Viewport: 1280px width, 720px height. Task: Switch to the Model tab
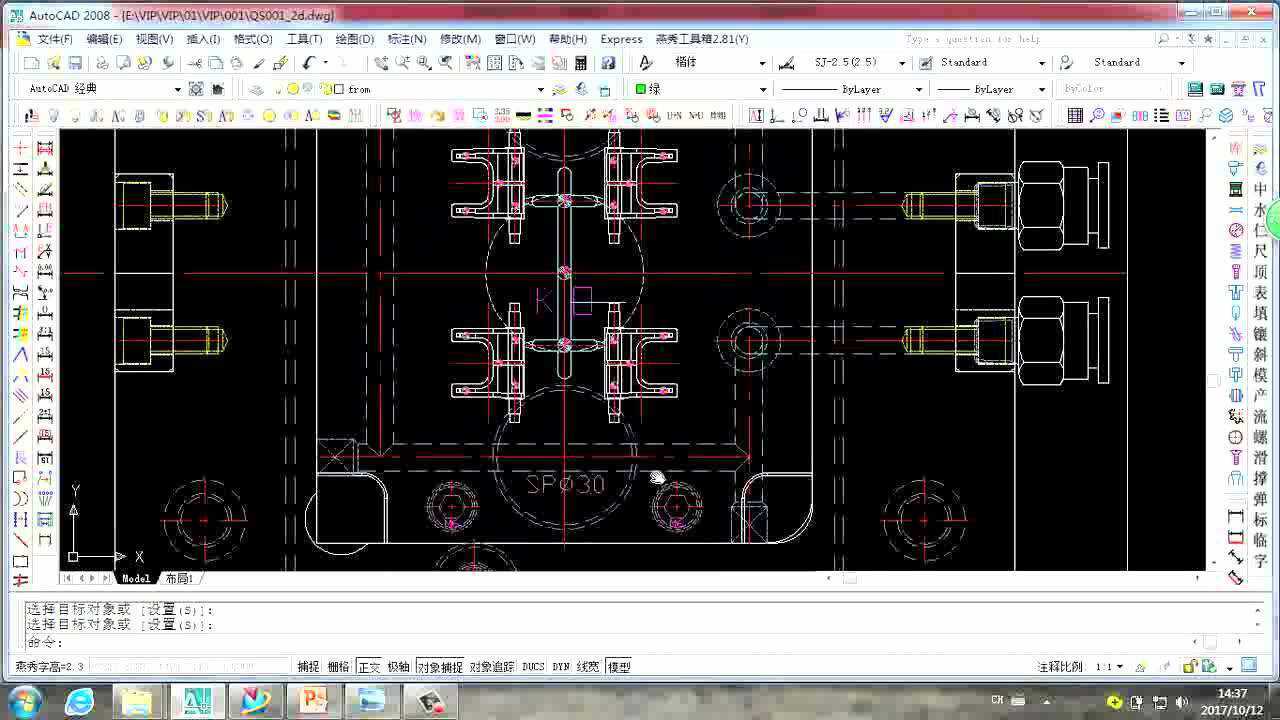click(136, 578)
